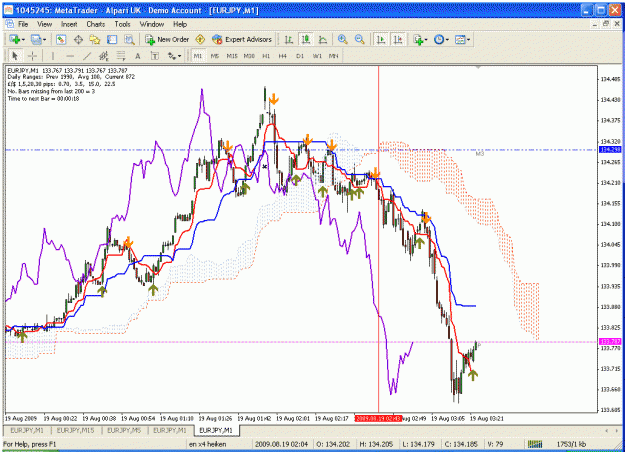Open the Market Watch panel icon
The height and width of the screenshot is (452, 625).
pyautogui.click(x=61, y=39)
